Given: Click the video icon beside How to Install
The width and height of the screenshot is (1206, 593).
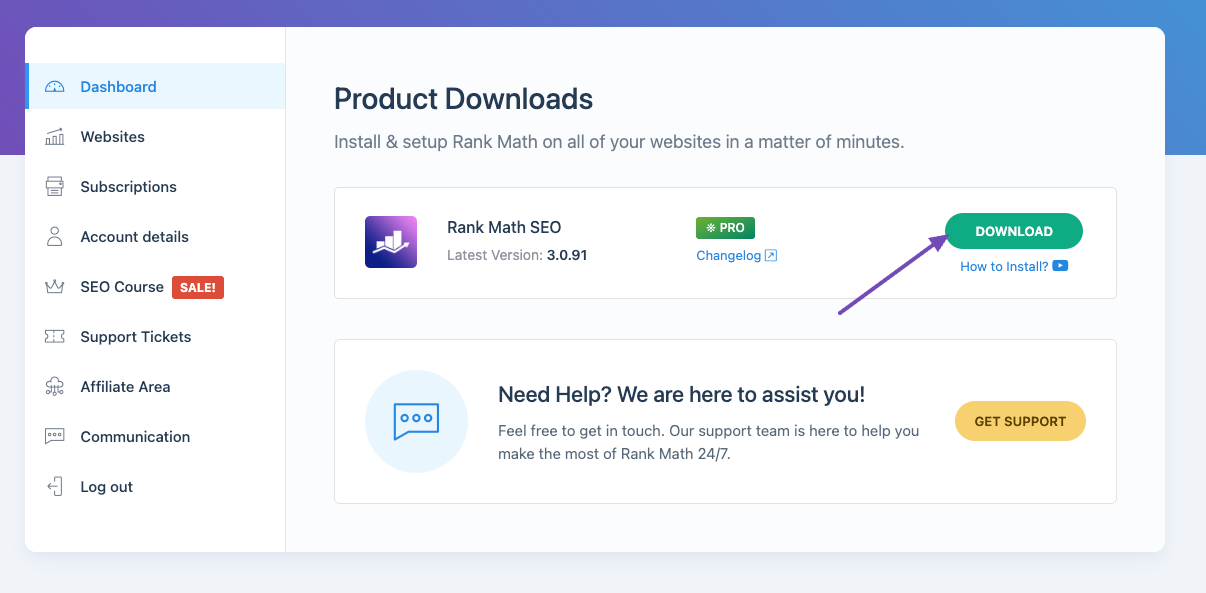Looking at the screenshot, I should 1060,266.
